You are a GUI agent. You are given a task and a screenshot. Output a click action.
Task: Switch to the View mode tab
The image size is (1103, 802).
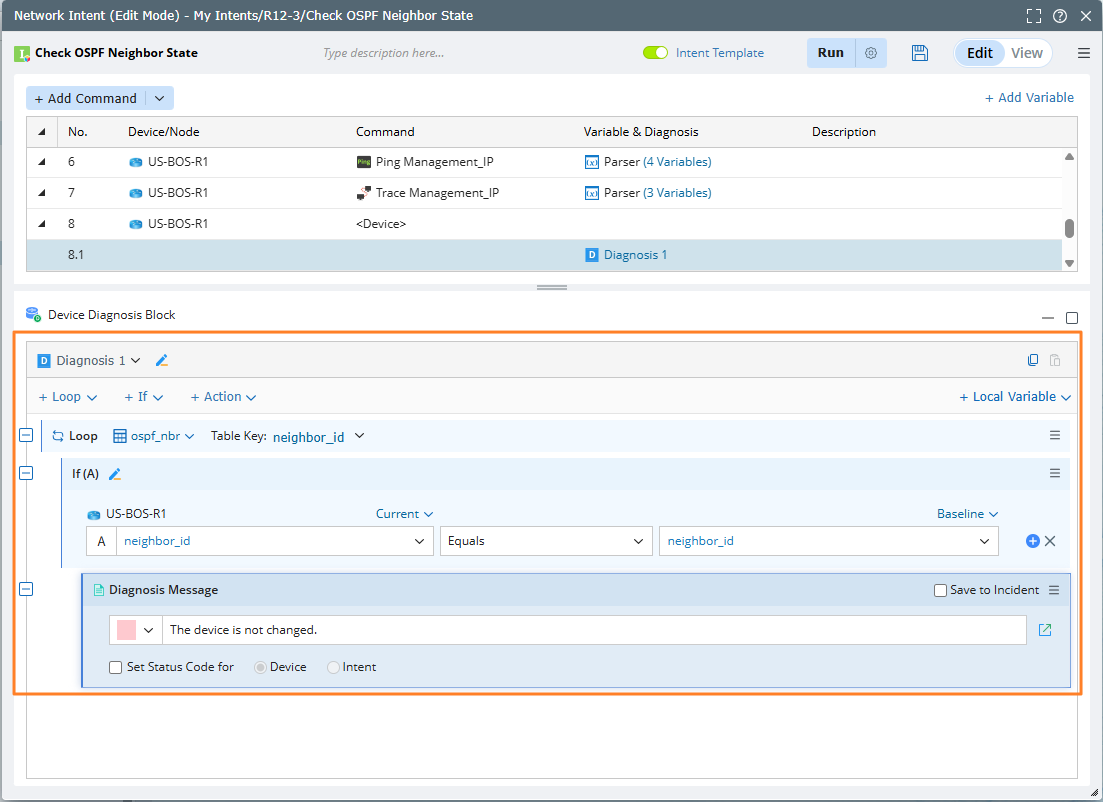pos(1027,53)
